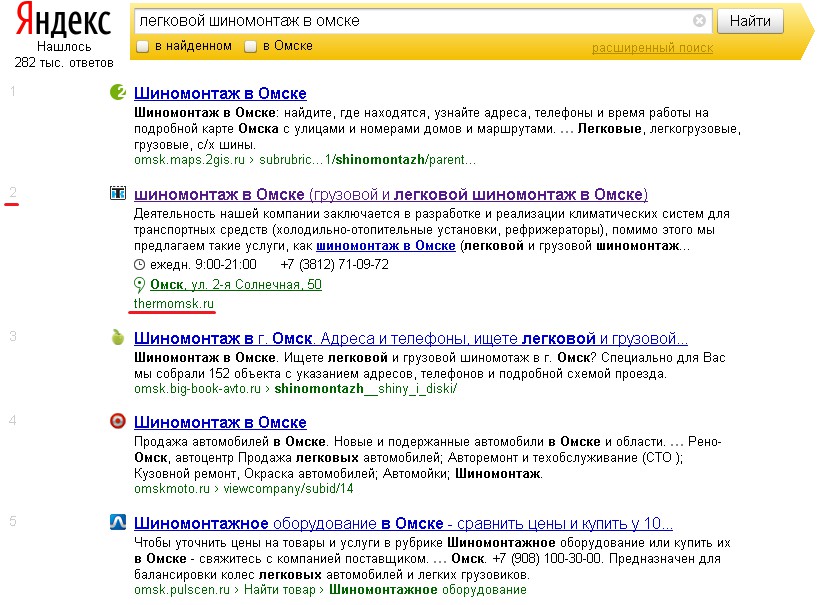Click the Яндекс logo
Image resolution: width=817 pixels, height=605 pixels.
[x=64, y=20]
